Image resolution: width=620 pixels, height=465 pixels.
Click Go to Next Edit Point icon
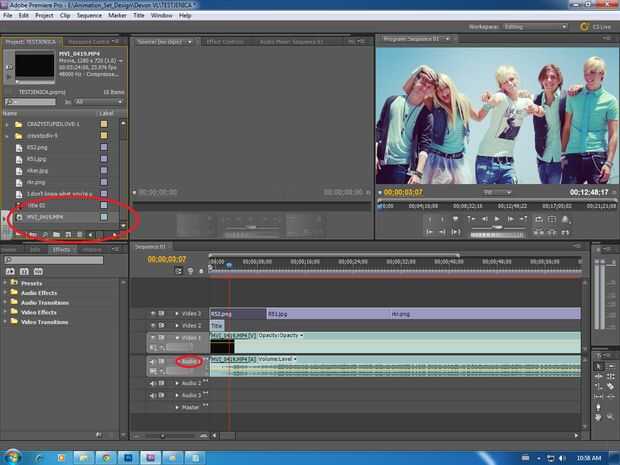(524, 219)
